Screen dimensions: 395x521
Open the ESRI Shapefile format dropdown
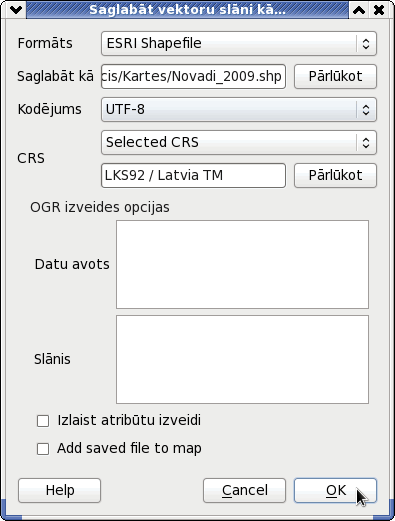tap(239, 44)
